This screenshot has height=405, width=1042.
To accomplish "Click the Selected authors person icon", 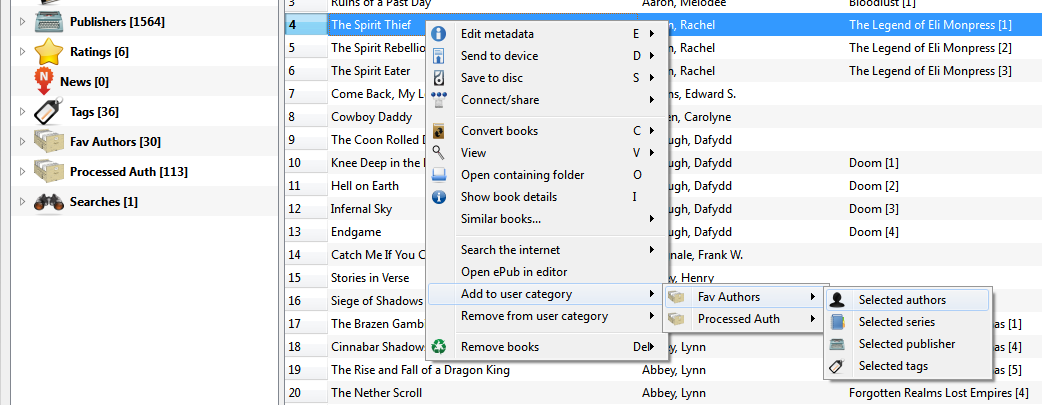I will click(838, 299).
